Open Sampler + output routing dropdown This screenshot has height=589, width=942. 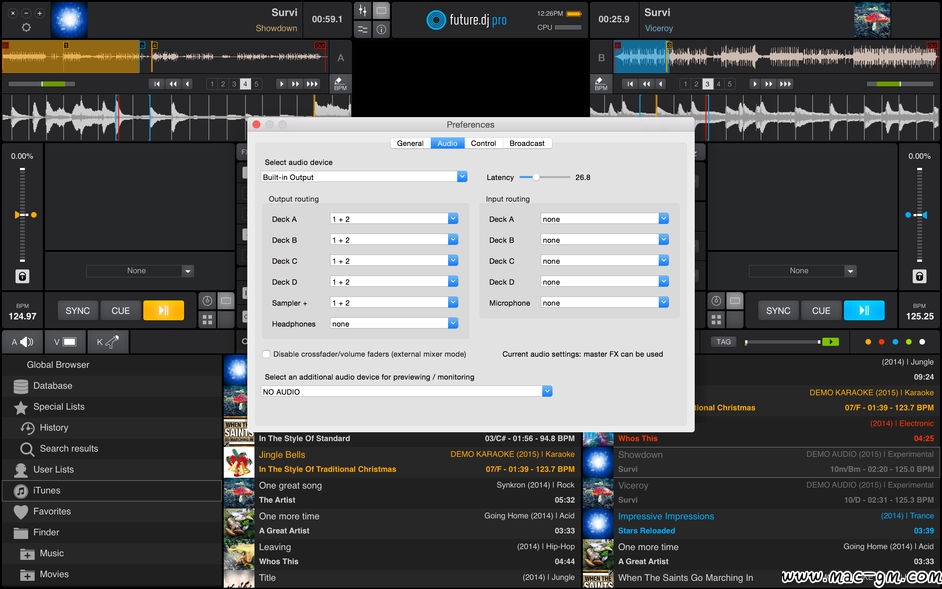(x=394, y=303)
